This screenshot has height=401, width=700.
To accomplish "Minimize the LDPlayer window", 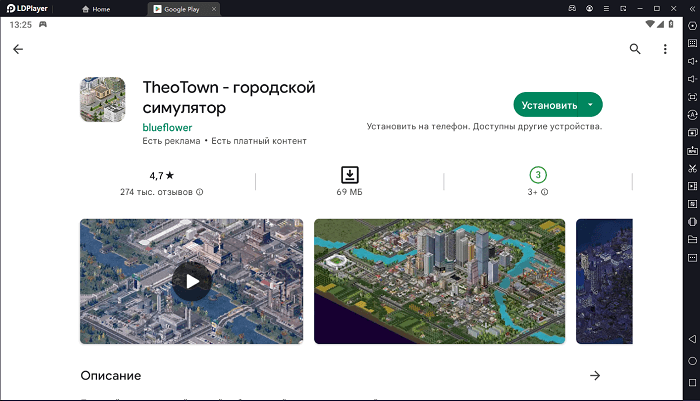I will [x=640, y=8].
